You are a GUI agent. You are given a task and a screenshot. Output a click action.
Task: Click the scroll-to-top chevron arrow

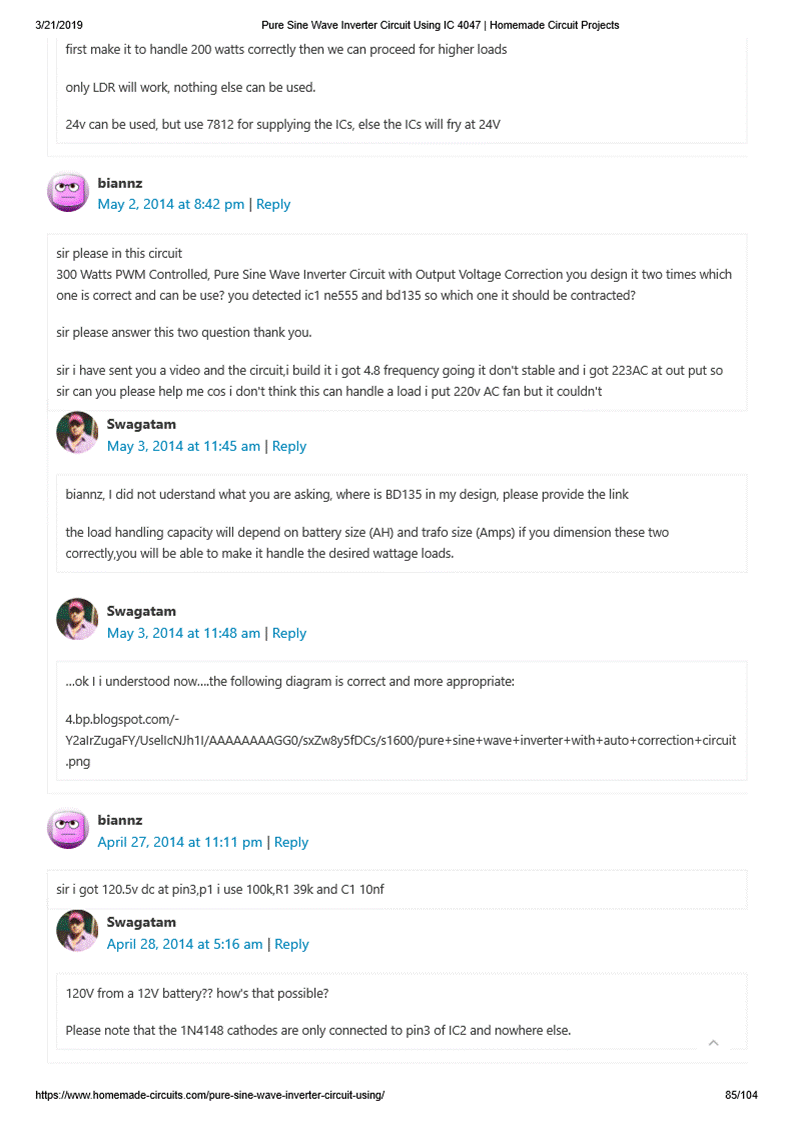point(713,1043)
